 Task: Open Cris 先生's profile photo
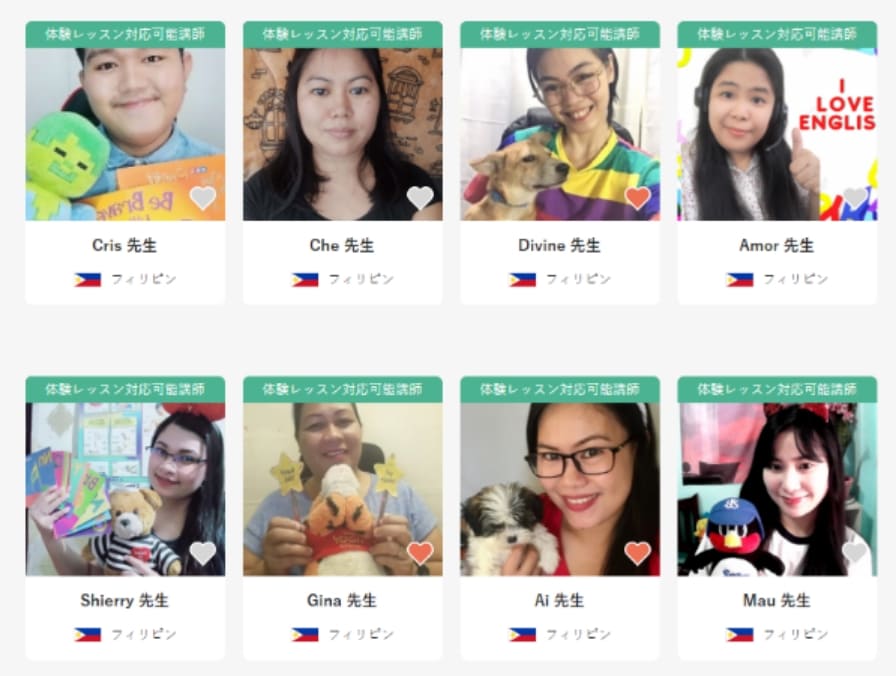coord(125,134)
